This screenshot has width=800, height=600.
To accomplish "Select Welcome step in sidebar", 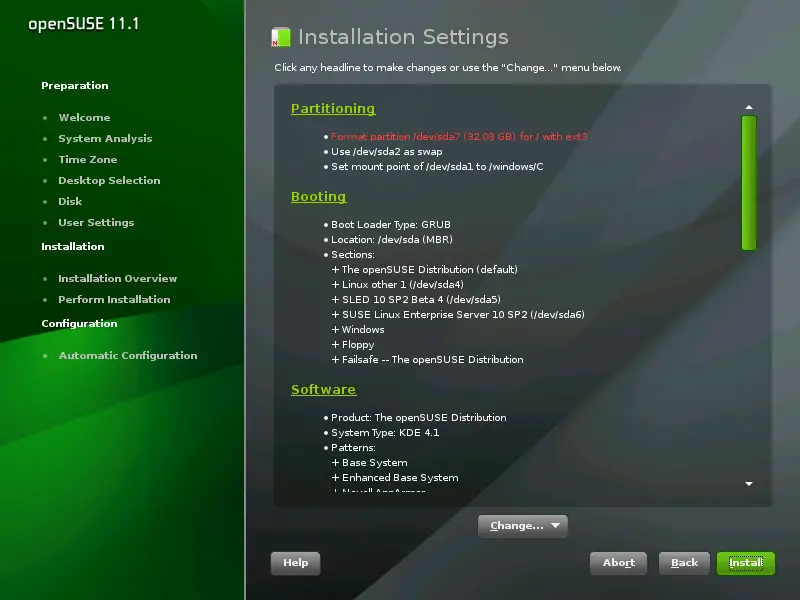I will pos(84,118).
